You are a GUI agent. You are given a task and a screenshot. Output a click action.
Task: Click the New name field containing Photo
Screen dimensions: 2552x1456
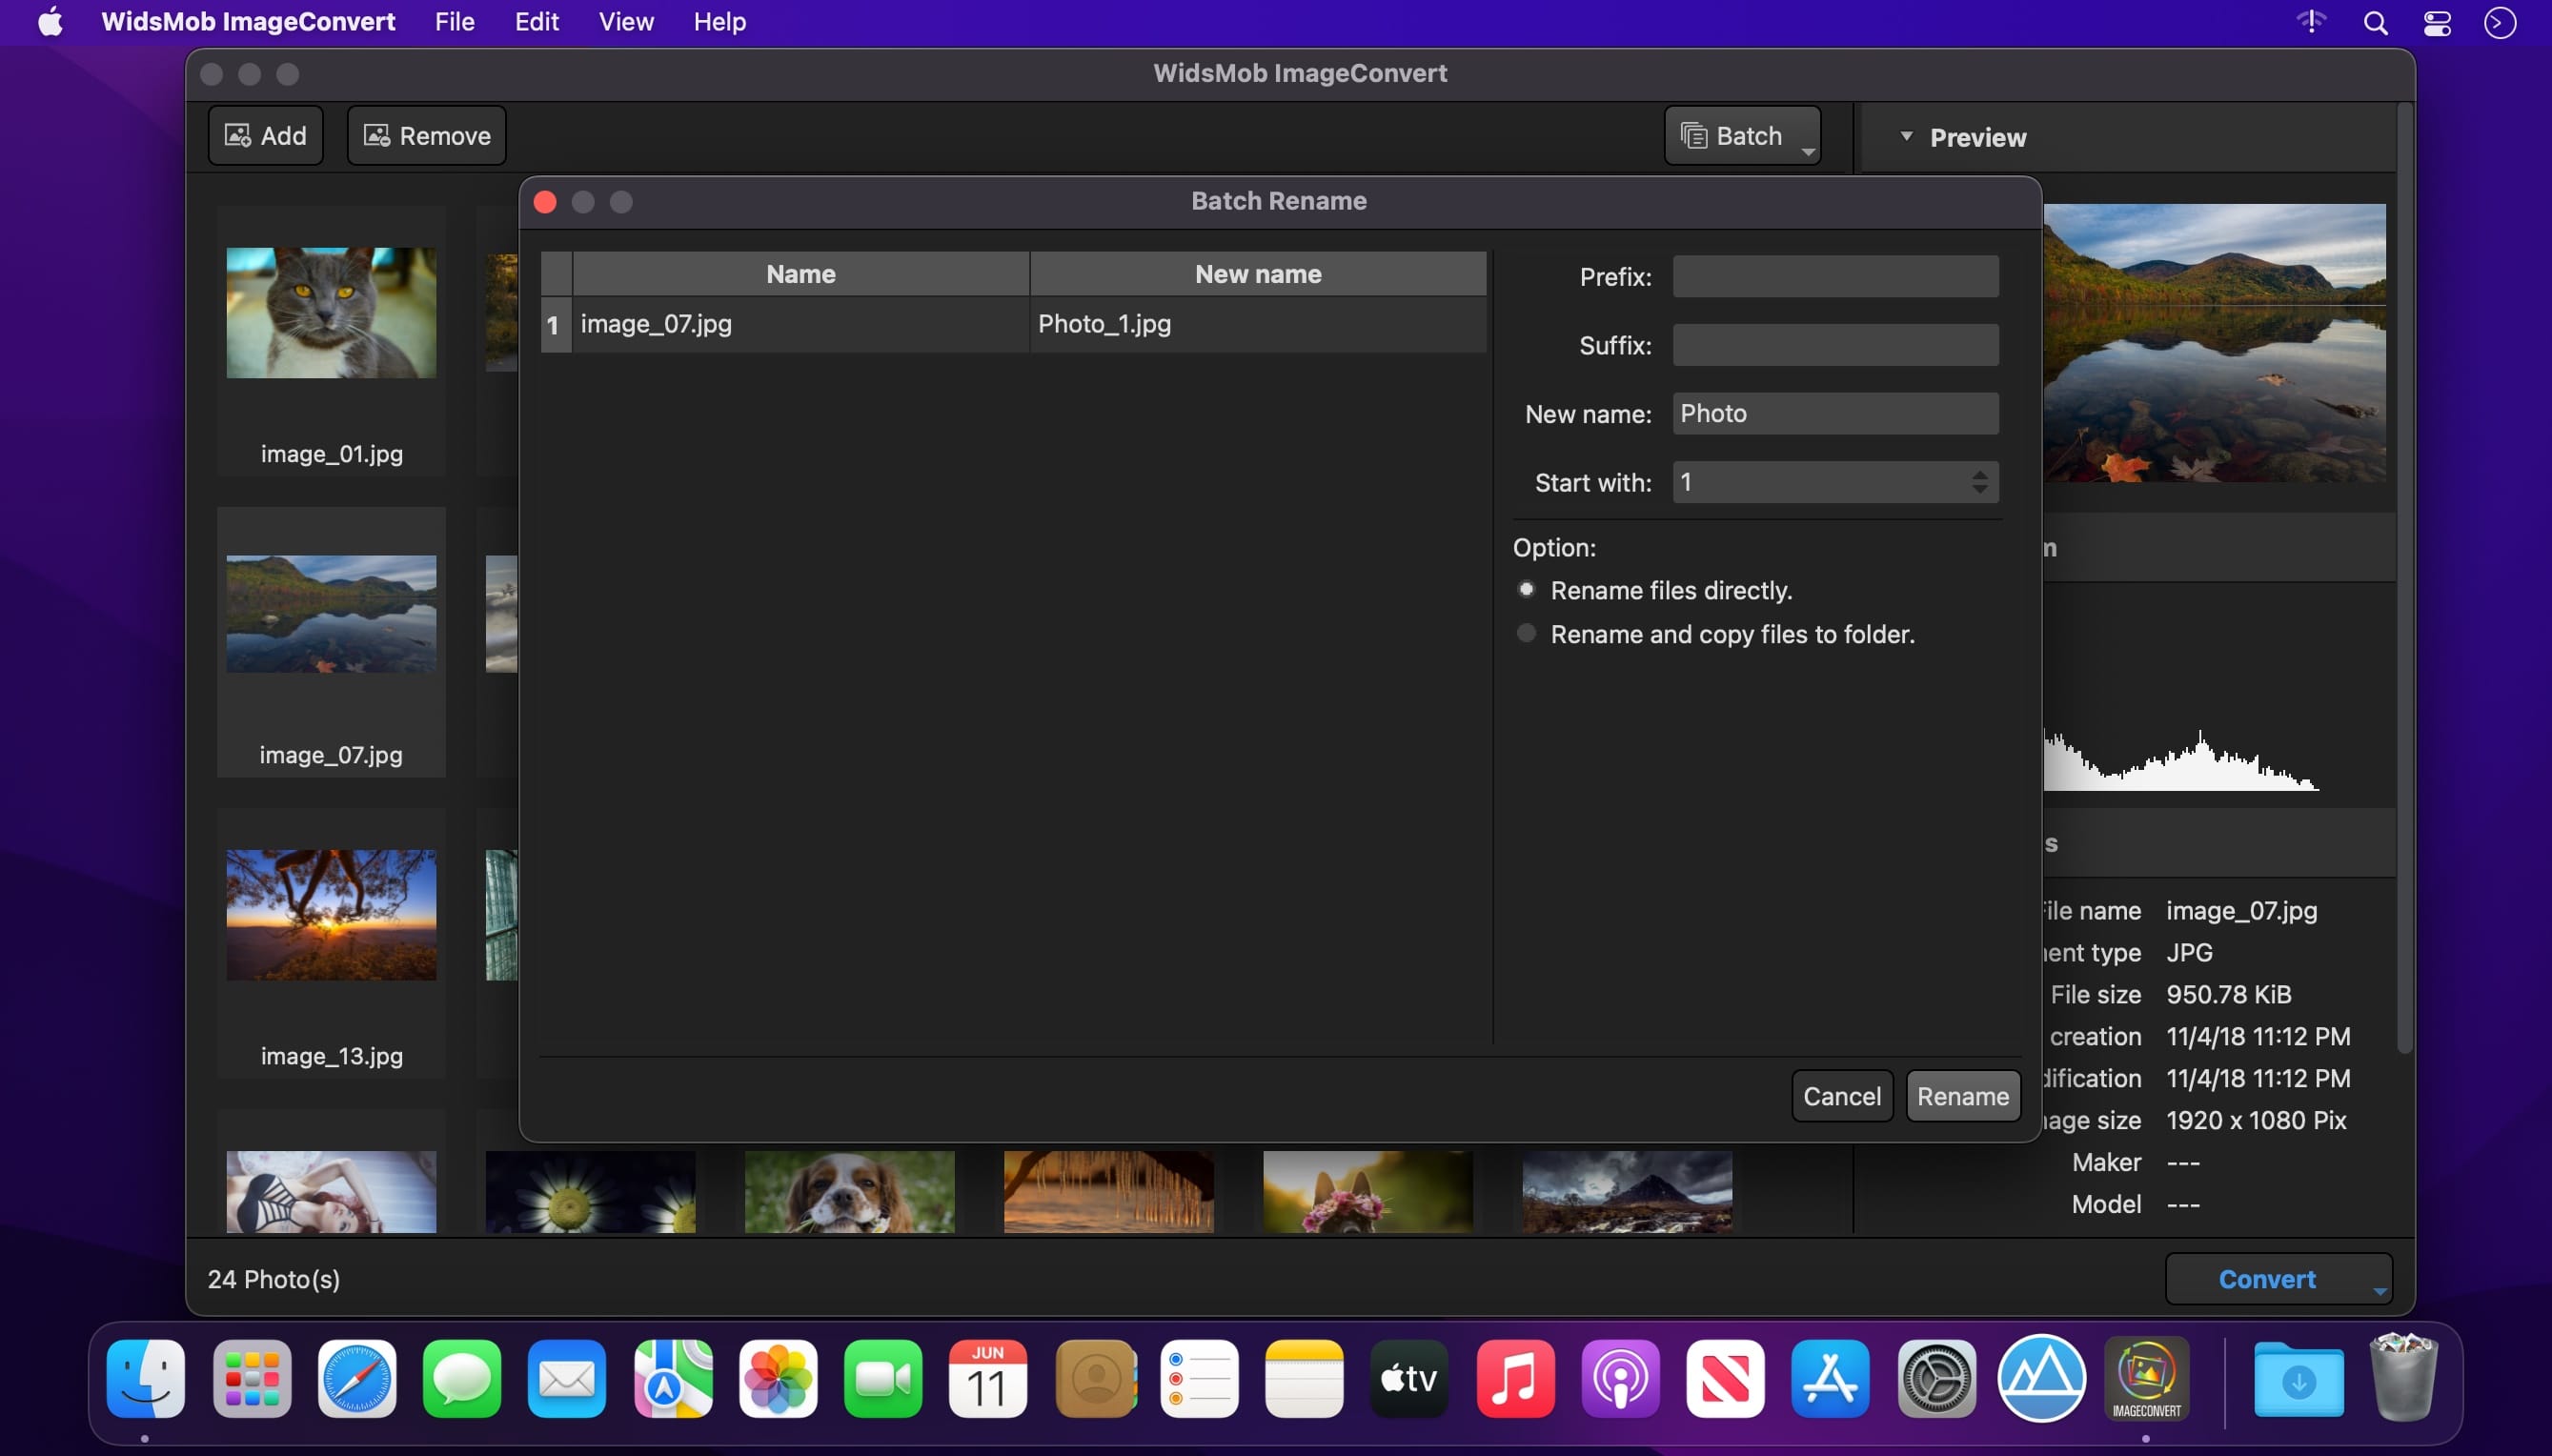[1835, 413]
